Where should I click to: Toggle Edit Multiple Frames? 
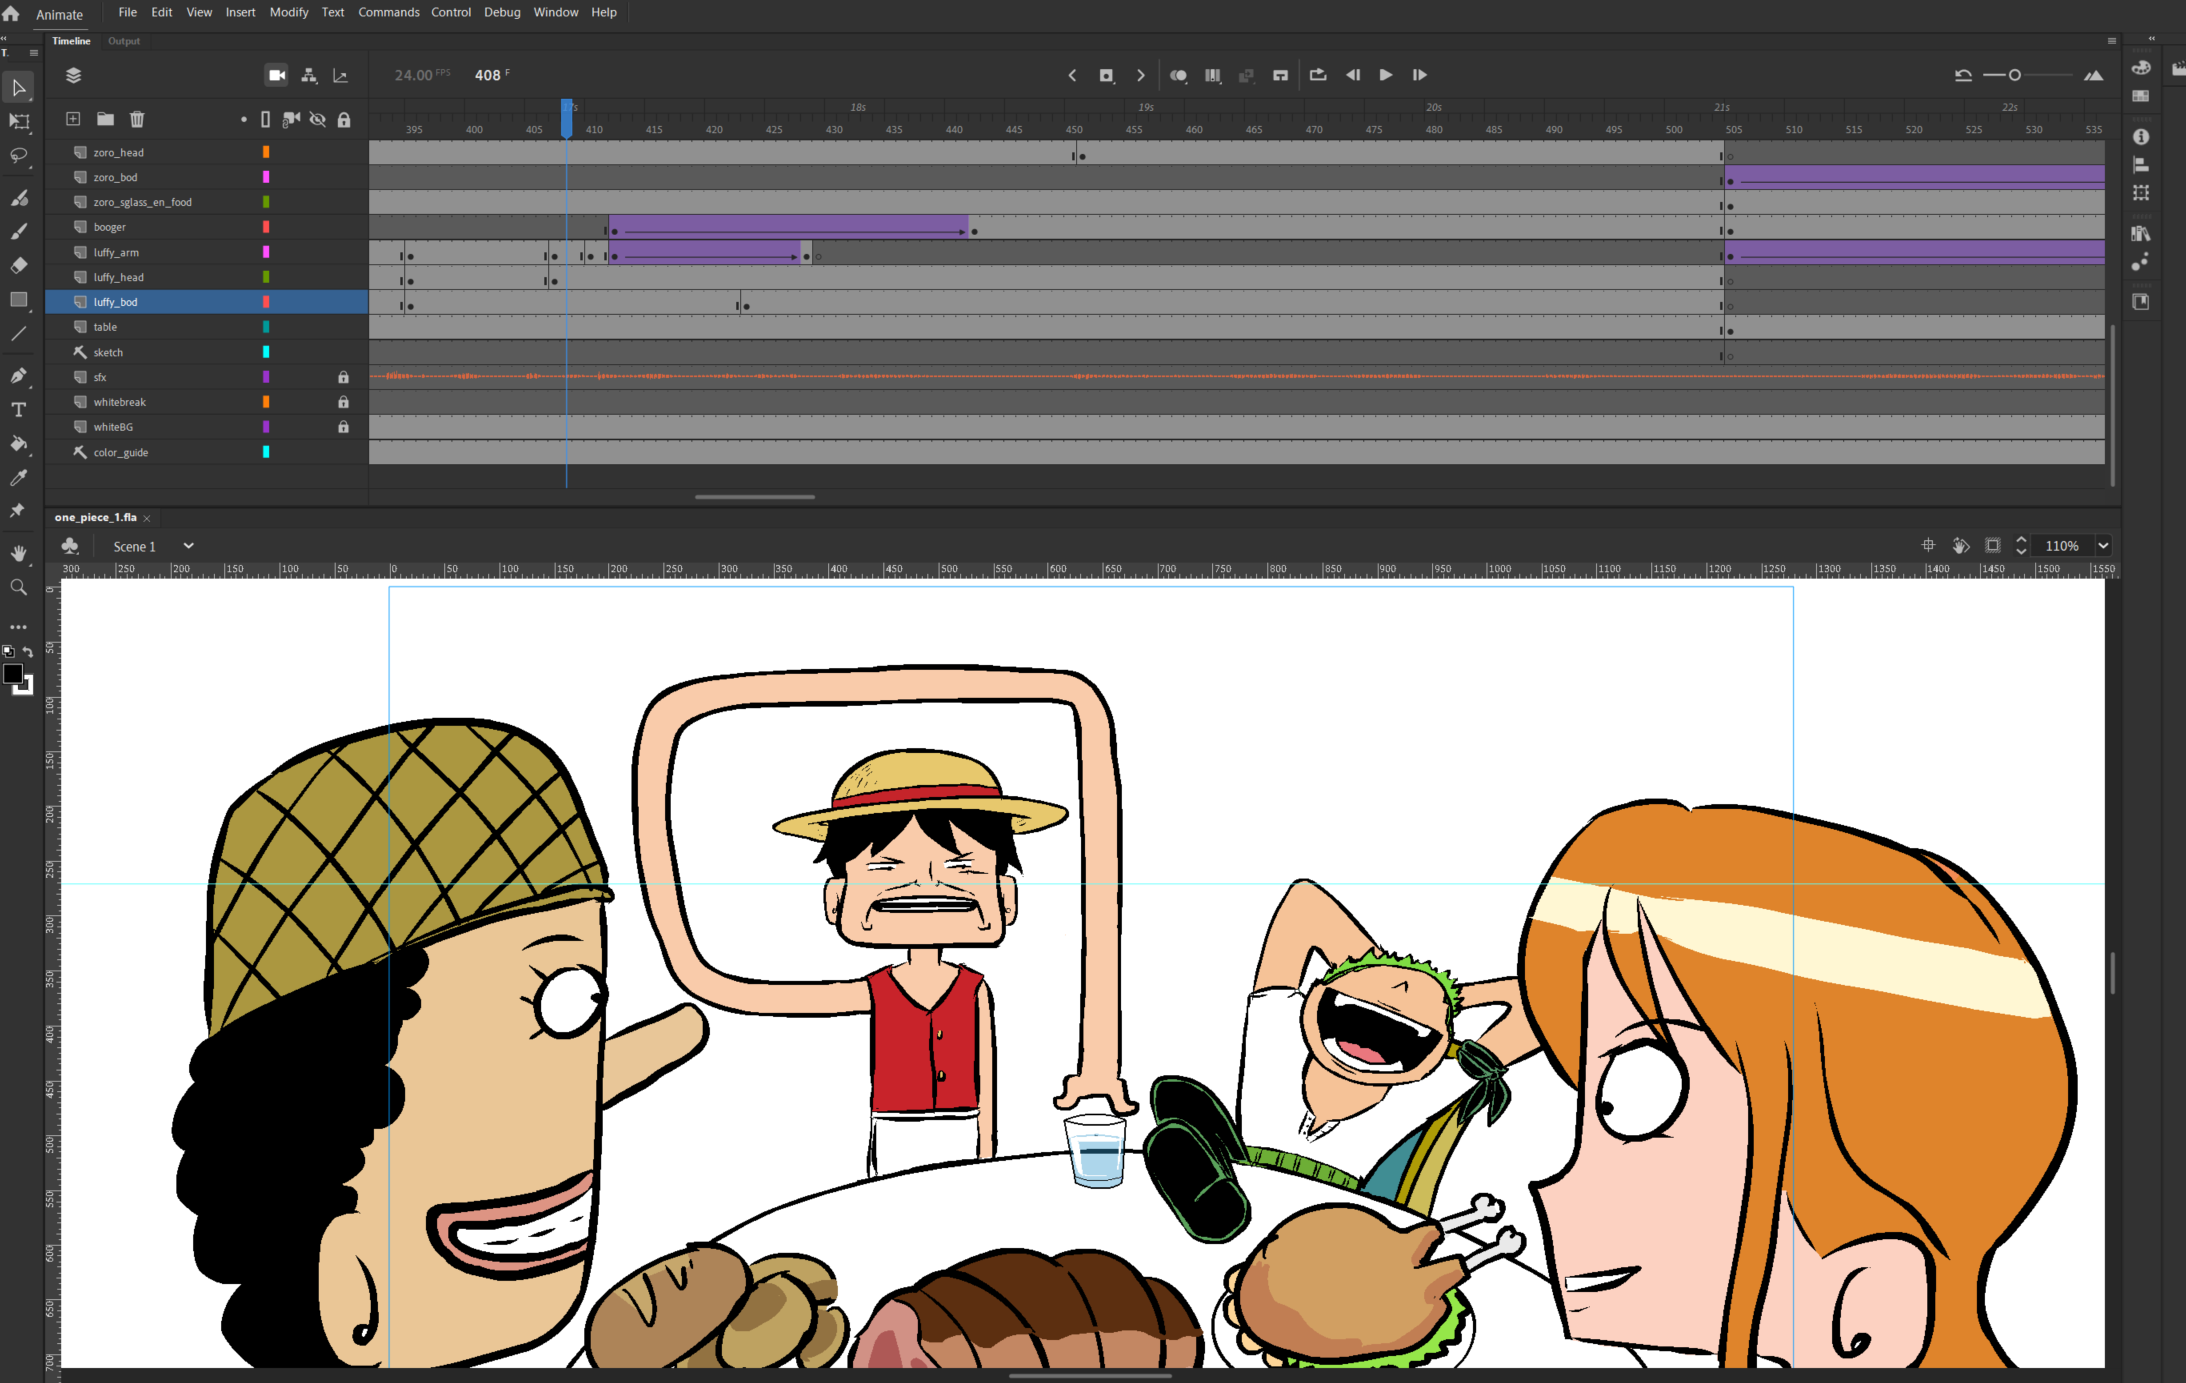[x=1213, y=75]
